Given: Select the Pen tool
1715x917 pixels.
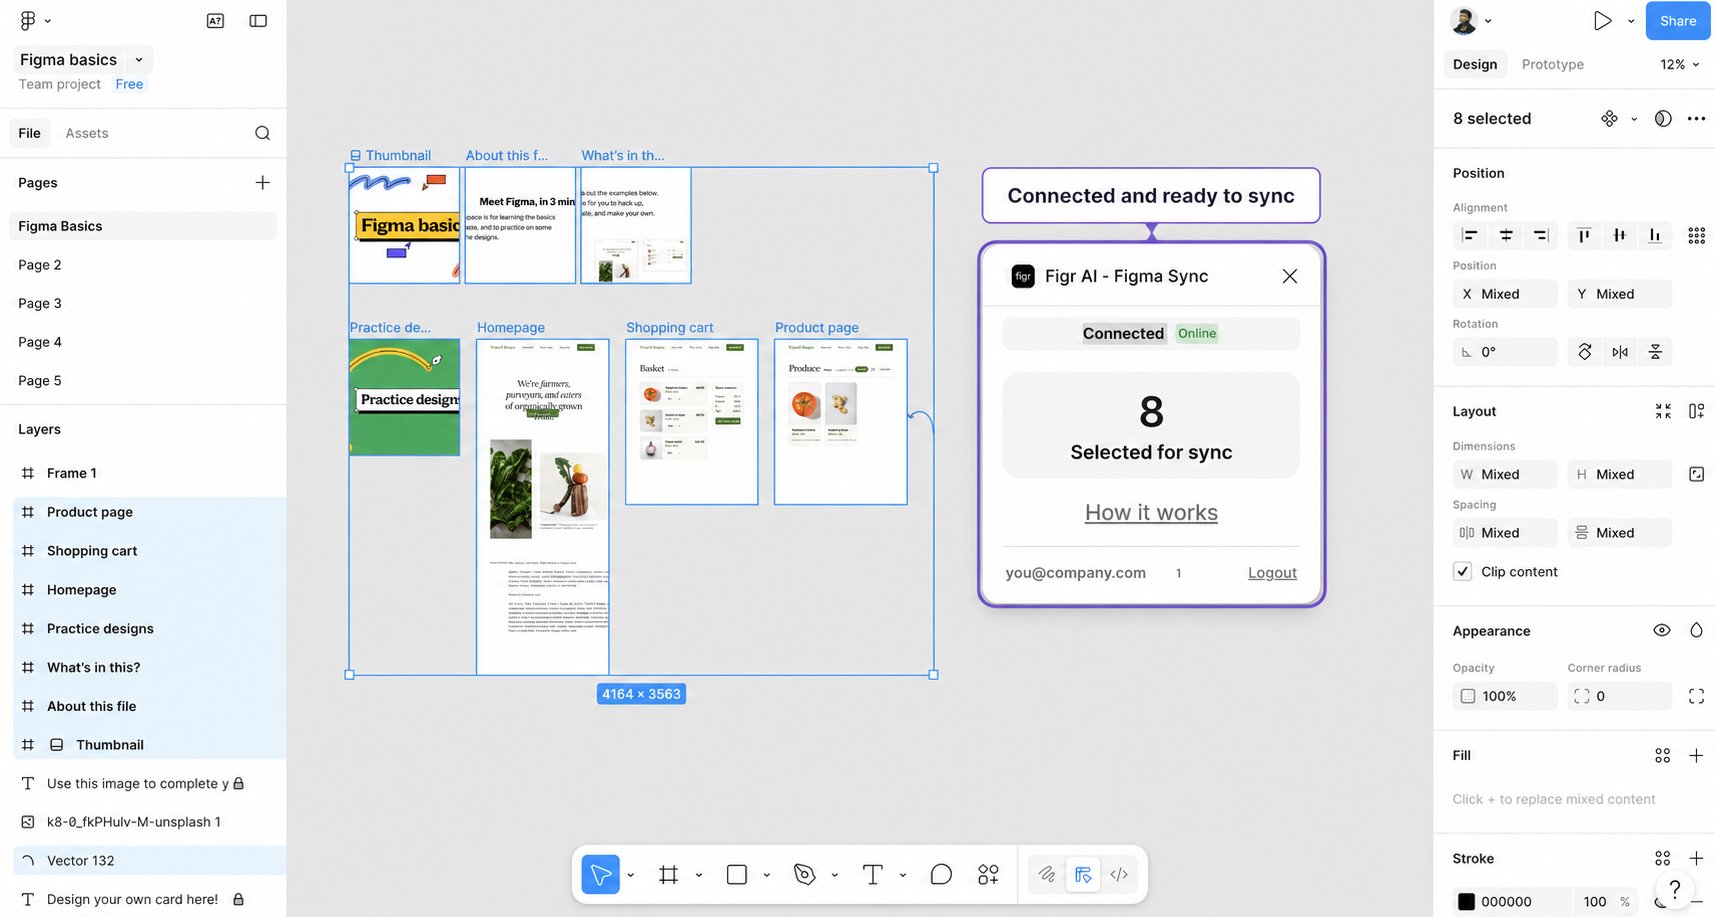Looking at the screenshot, I should [805, 875].
